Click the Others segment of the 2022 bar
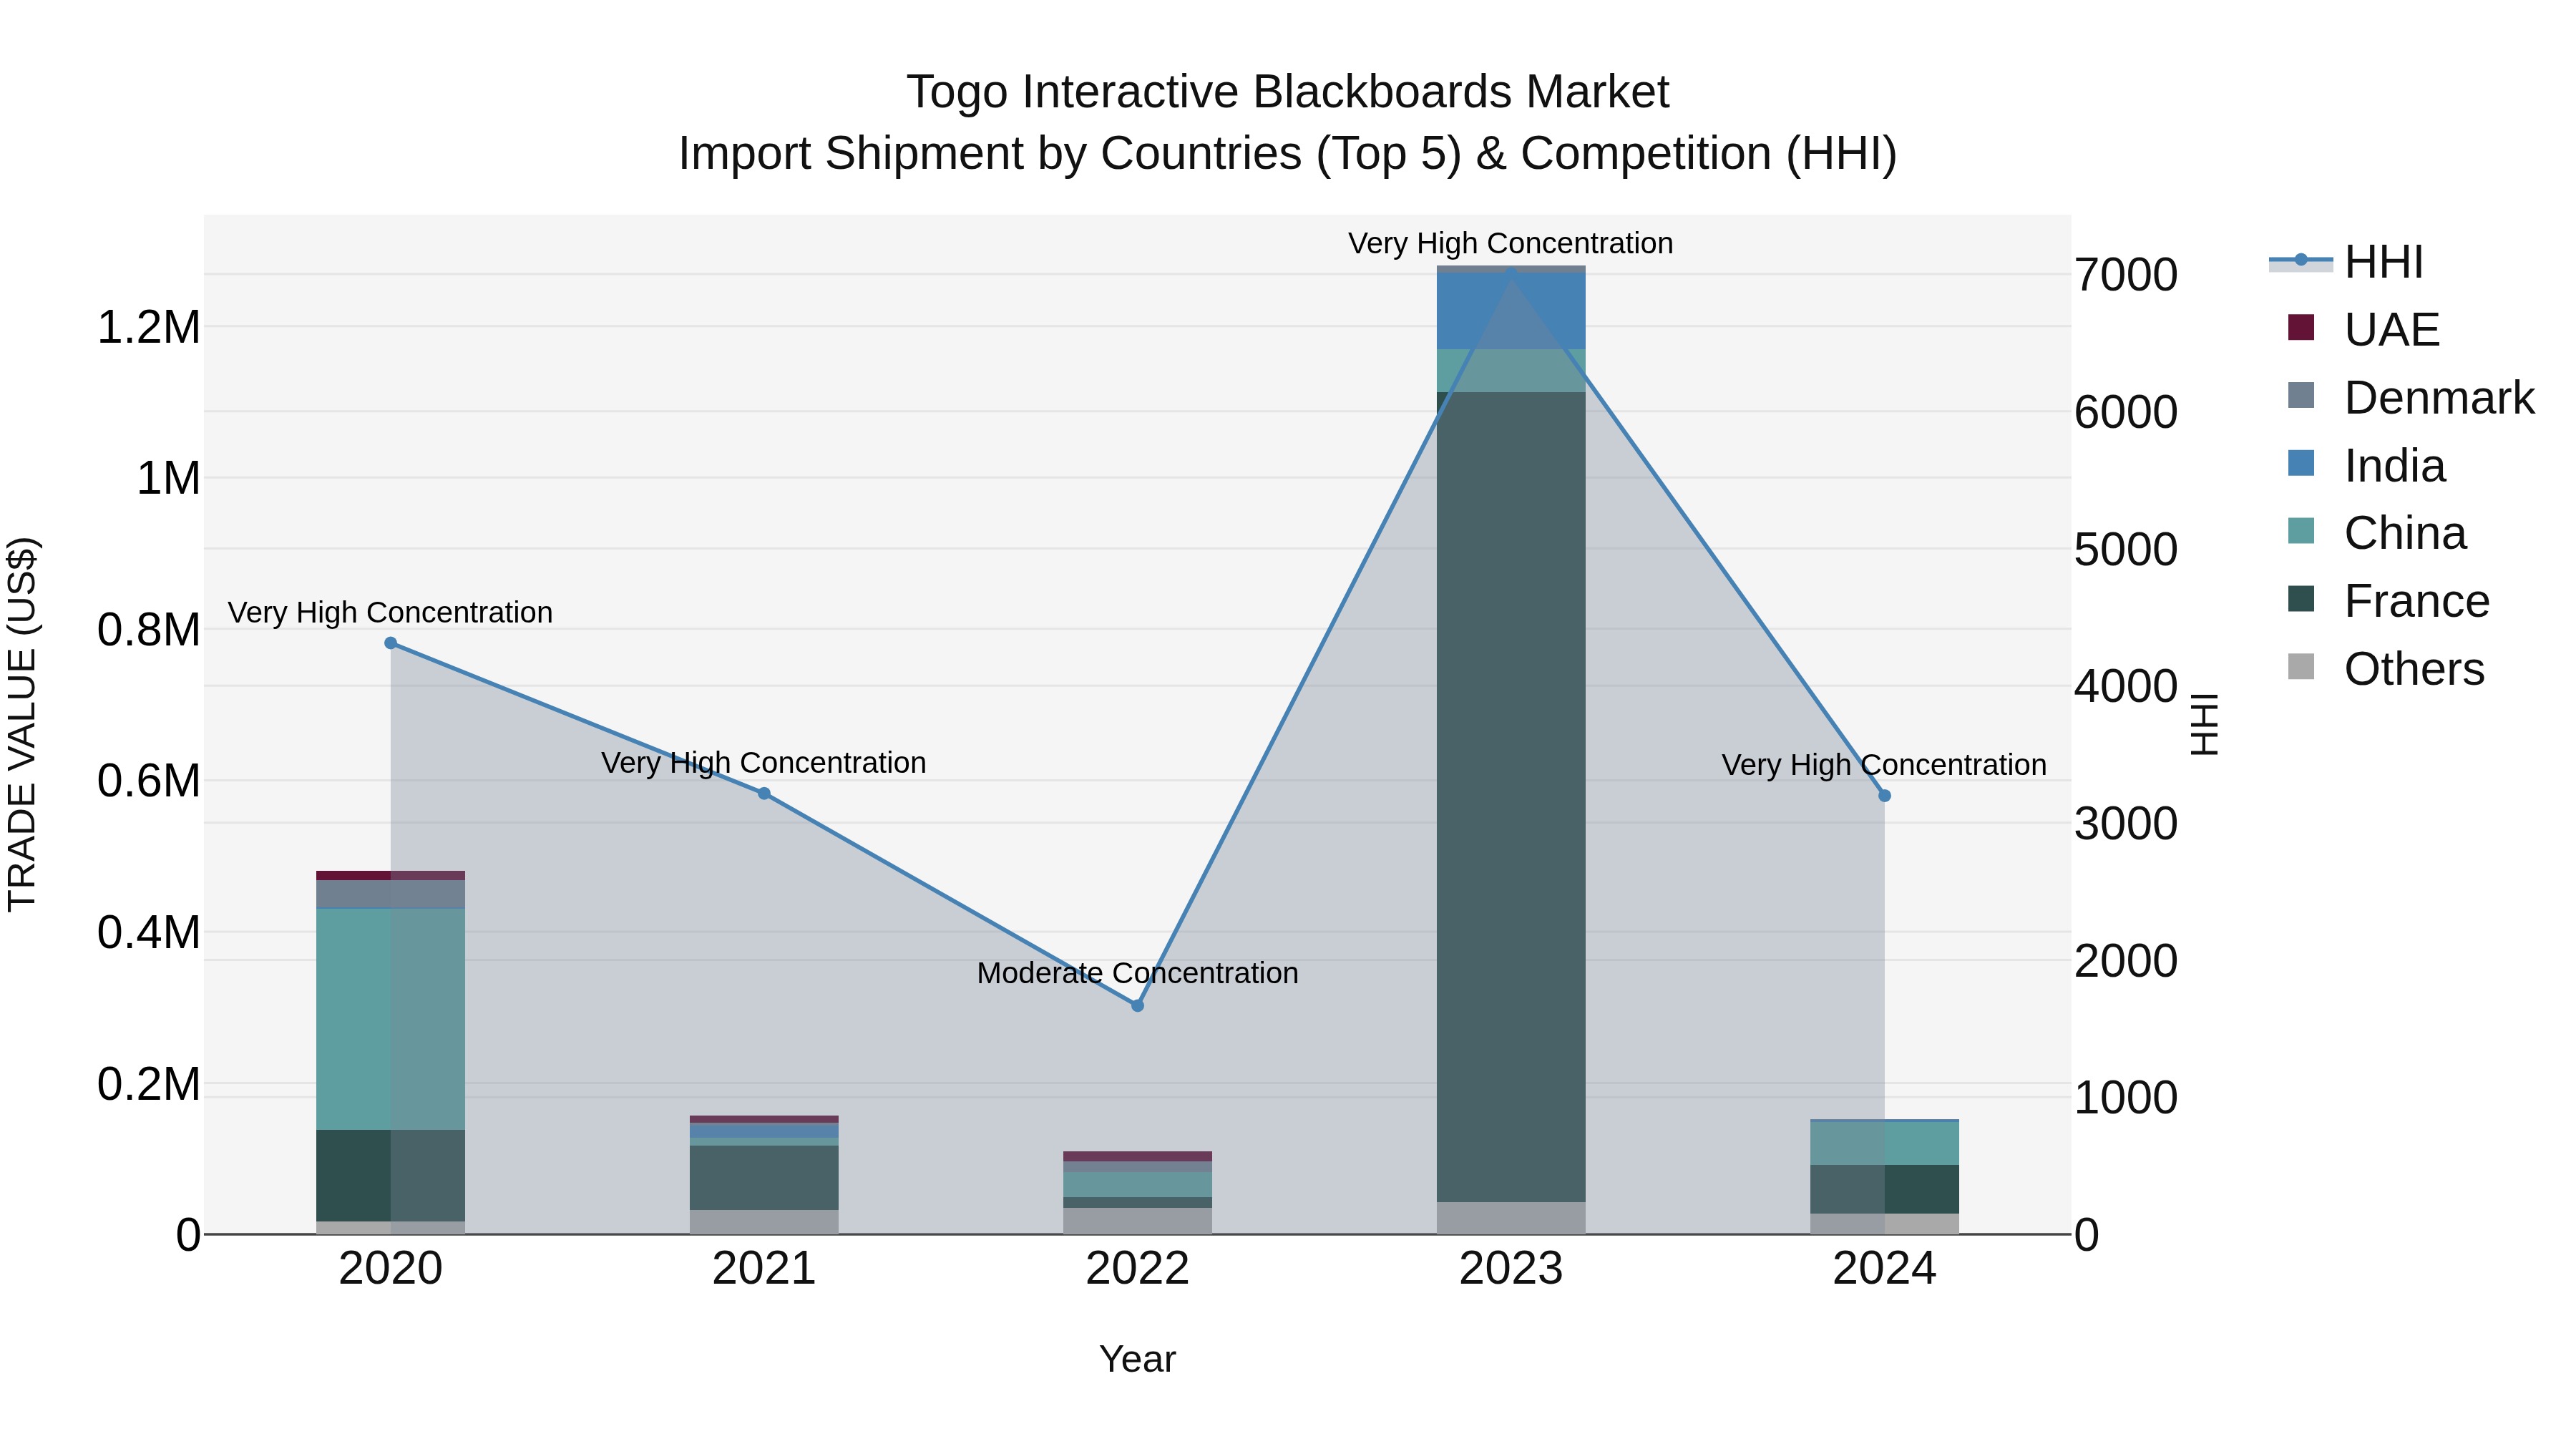This screenshot has width=2576, height=1449. pos(1137,1220)
